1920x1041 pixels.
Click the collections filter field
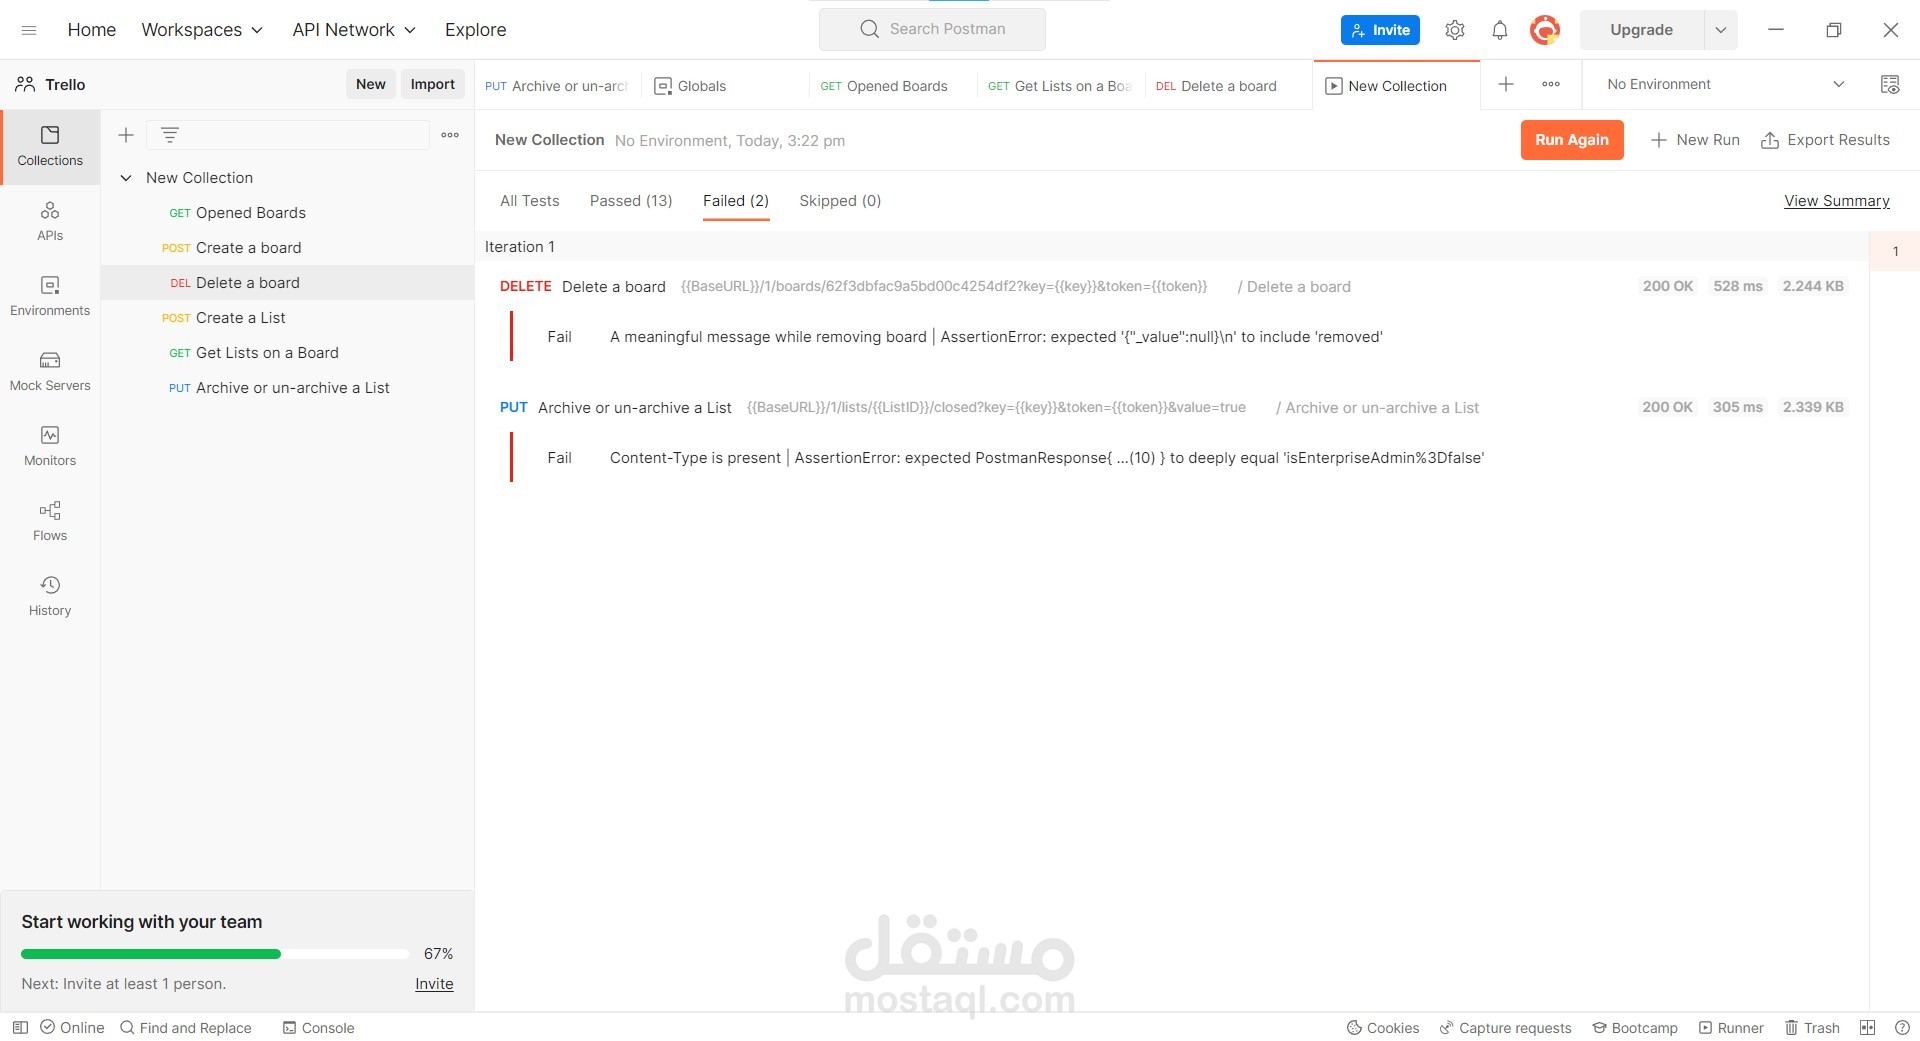[288, 135]
